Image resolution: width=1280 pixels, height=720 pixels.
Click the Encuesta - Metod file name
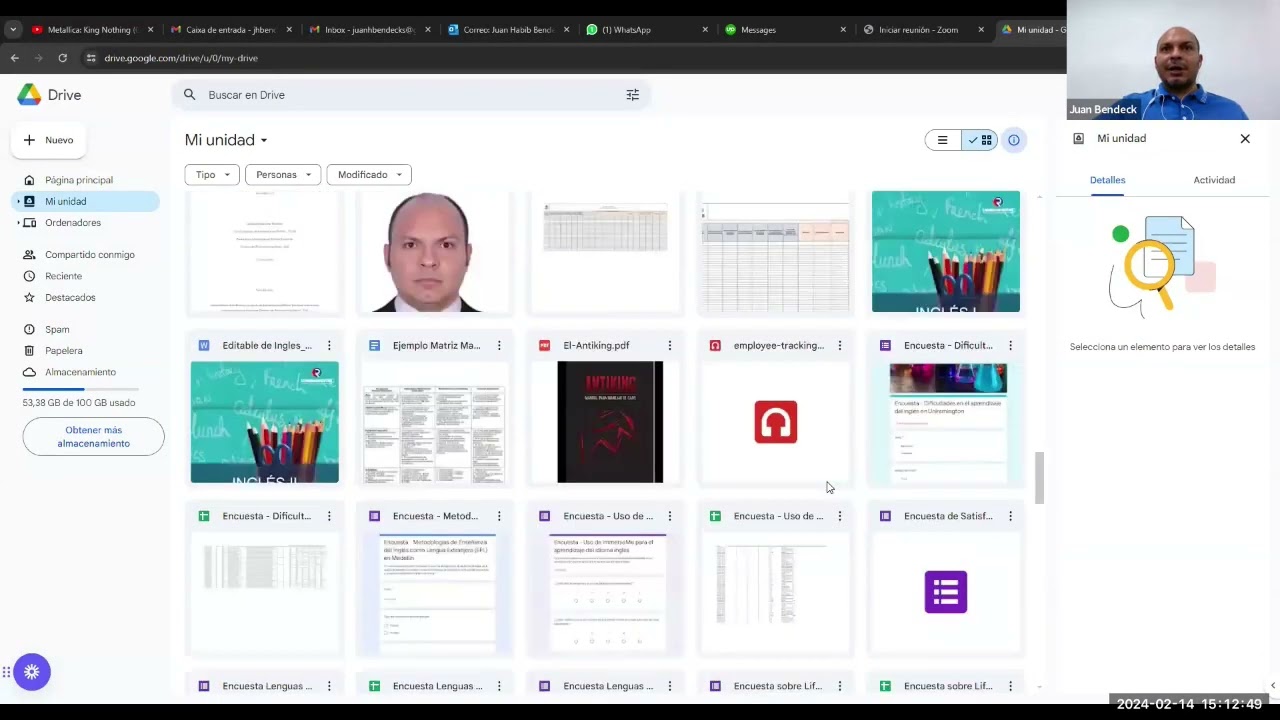coord(435,516)
